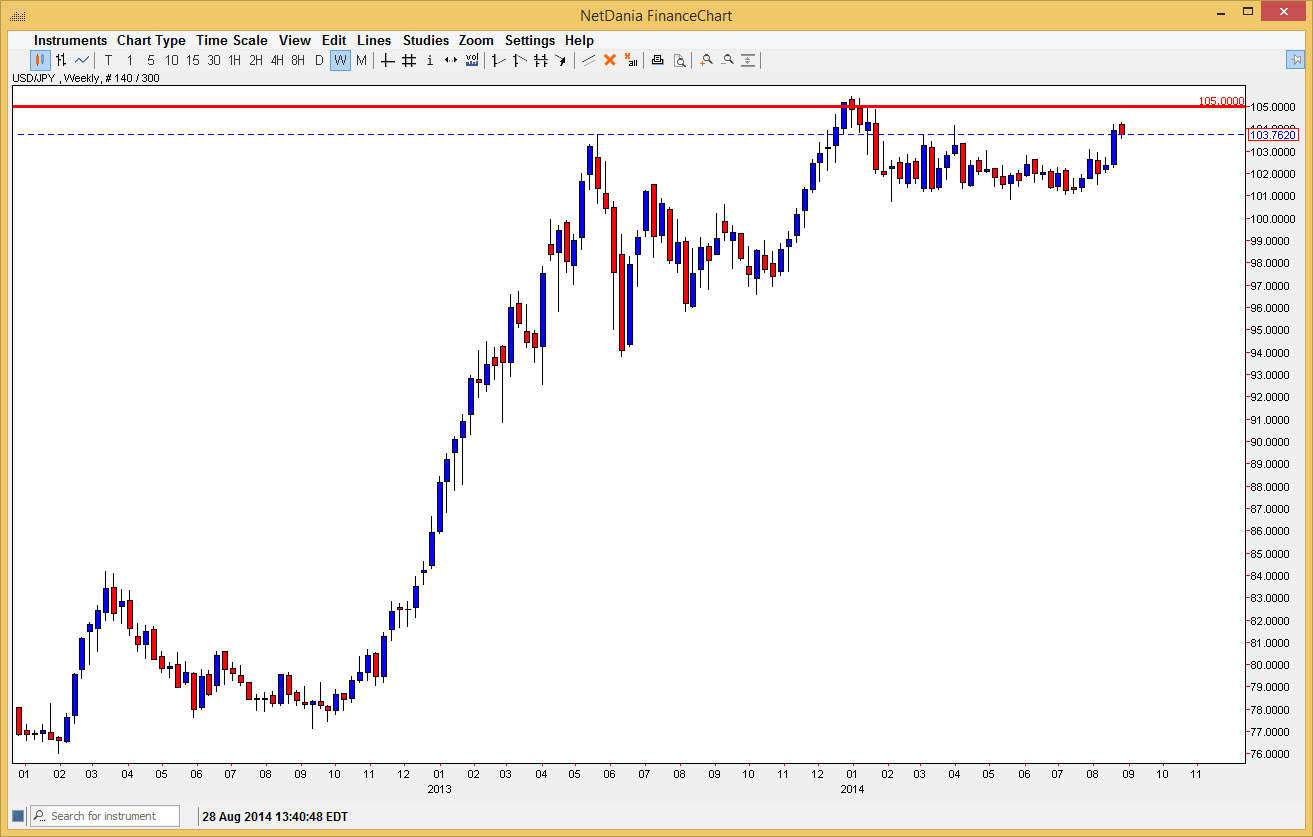Click the volume indicator icon
The width and height of the screenshot is (1313, 837).
[x=472, y=60]
